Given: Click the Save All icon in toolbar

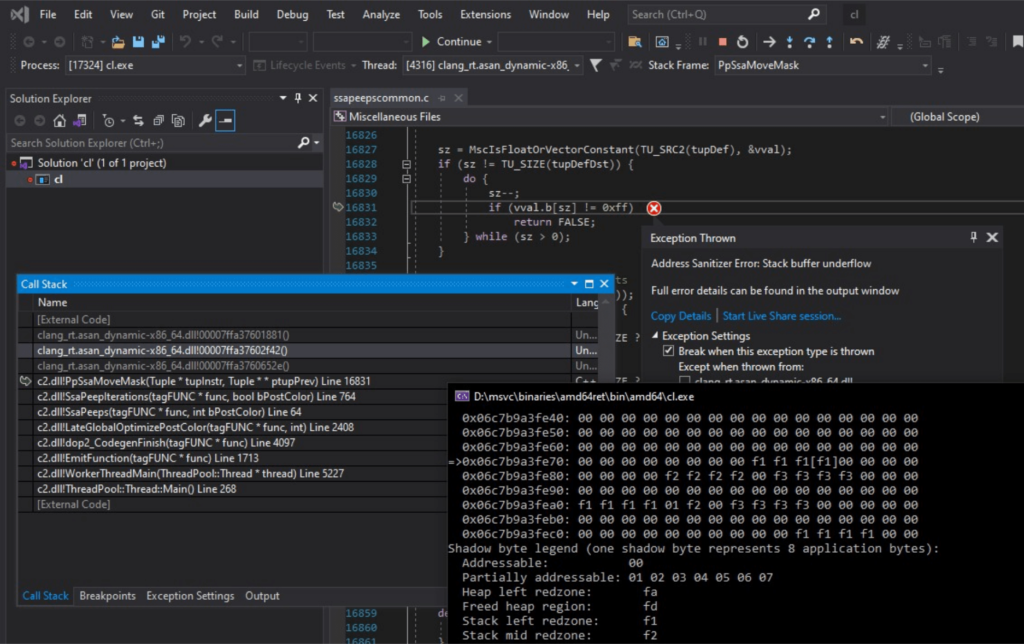Looking at the screenshot, I should (x=157, y=42).
